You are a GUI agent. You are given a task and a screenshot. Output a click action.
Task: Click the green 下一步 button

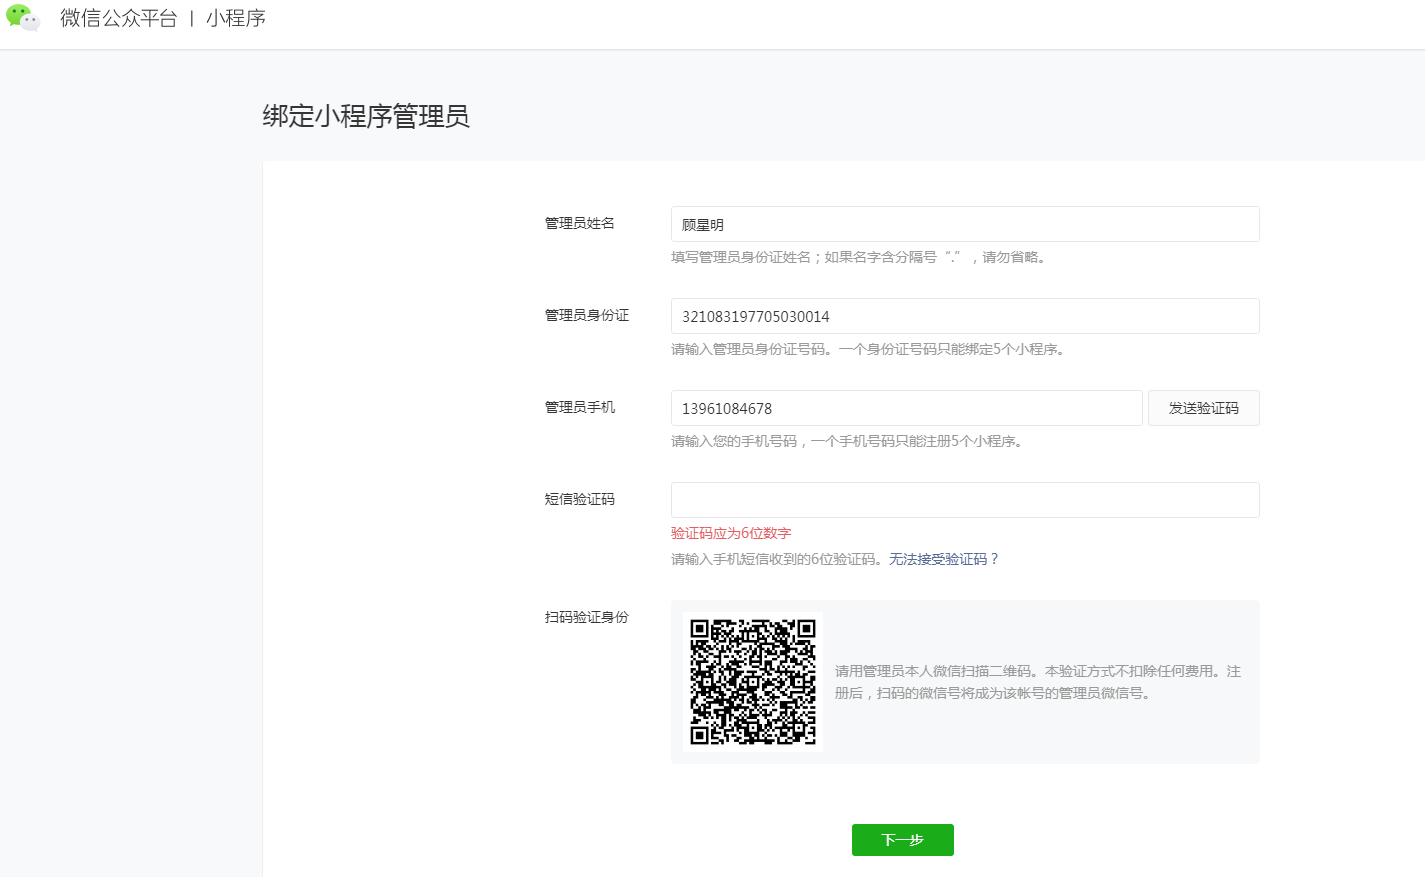click(x=903, y=840)
